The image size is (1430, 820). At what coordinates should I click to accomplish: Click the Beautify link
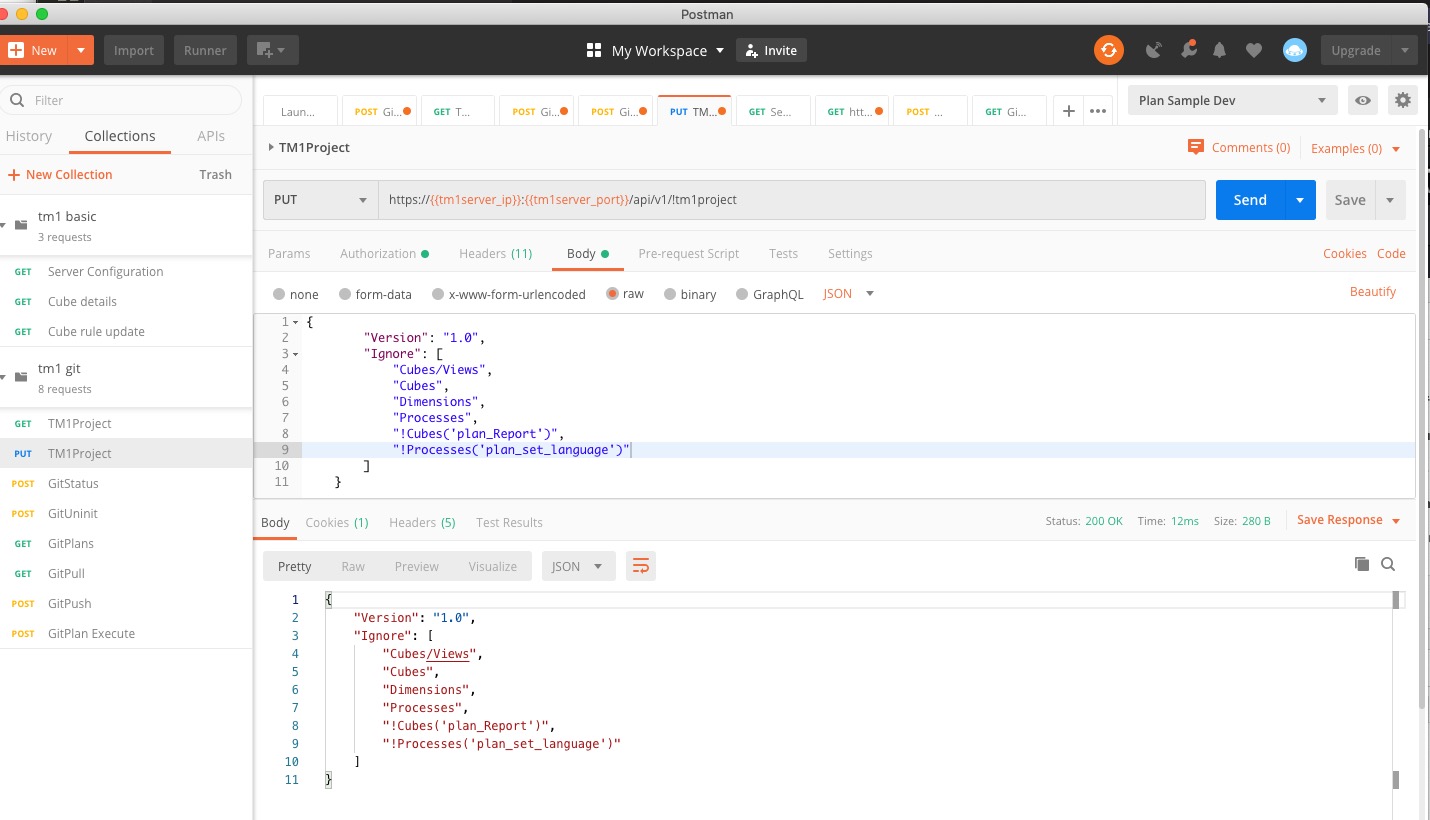(1373, 291)
